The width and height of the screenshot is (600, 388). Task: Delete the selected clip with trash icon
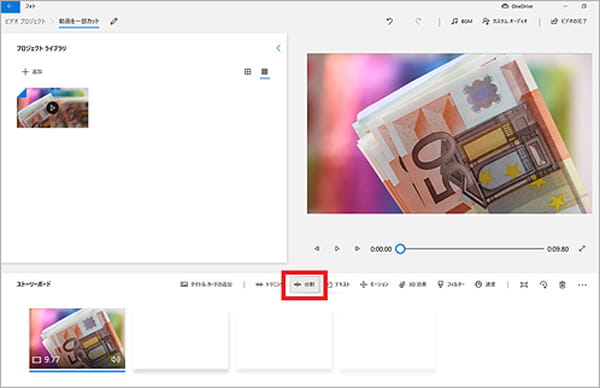click(562, 285)
